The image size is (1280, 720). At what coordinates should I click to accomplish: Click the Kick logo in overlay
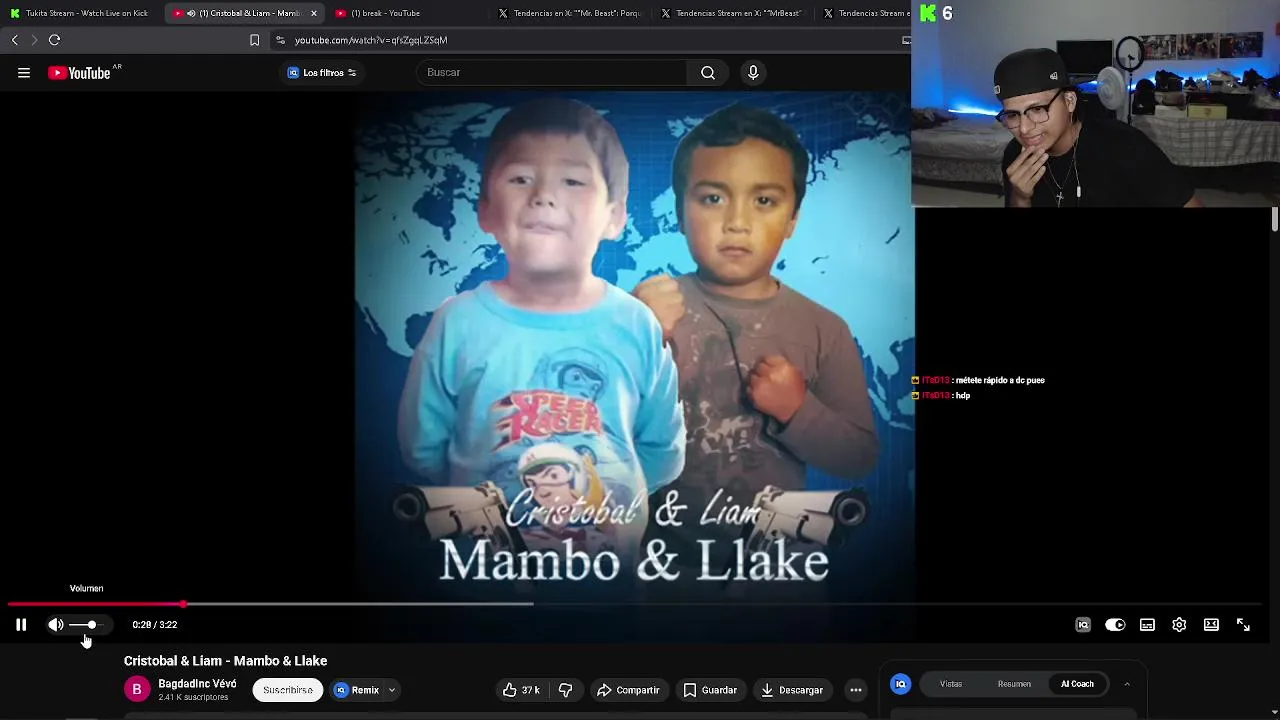click(929, 13)
